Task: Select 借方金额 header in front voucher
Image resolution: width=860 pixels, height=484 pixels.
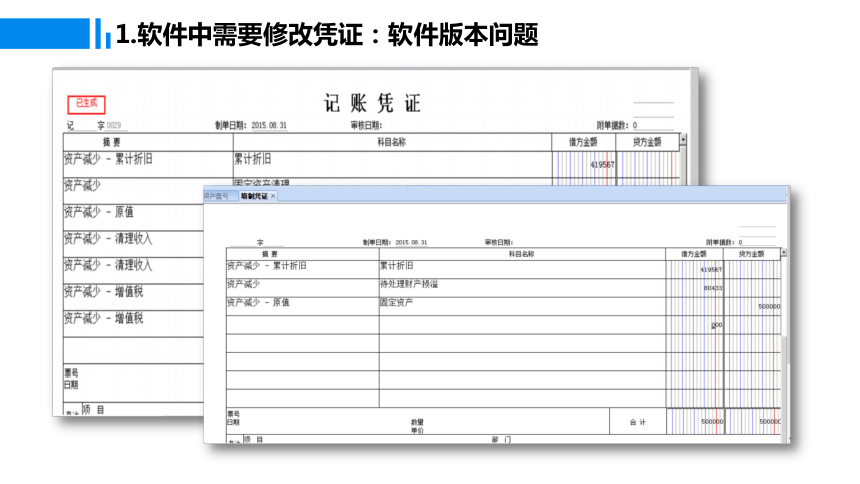Action: 694,254
